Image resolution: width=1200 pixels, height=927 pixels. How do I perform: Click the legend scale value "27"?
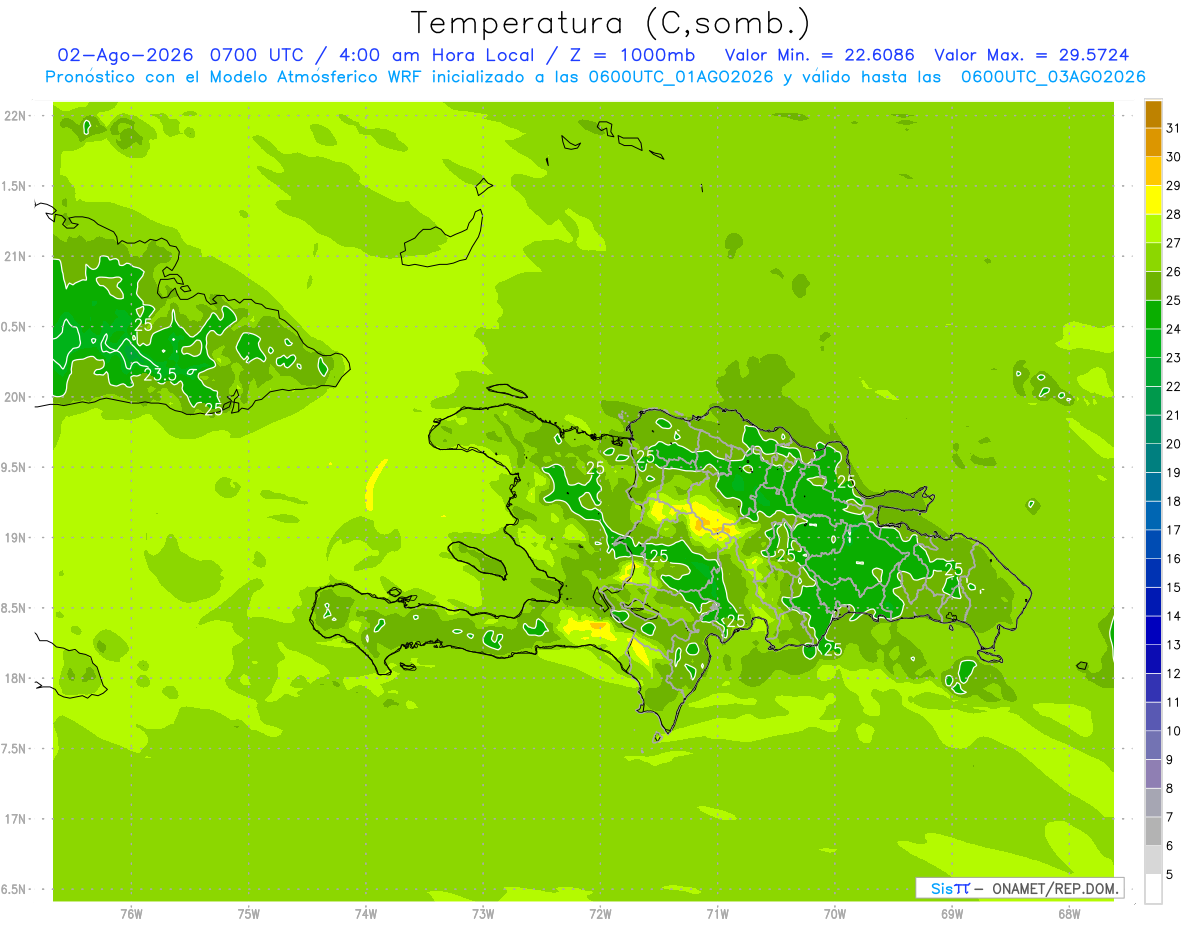pyautogui.click(x=1173, y=243)
